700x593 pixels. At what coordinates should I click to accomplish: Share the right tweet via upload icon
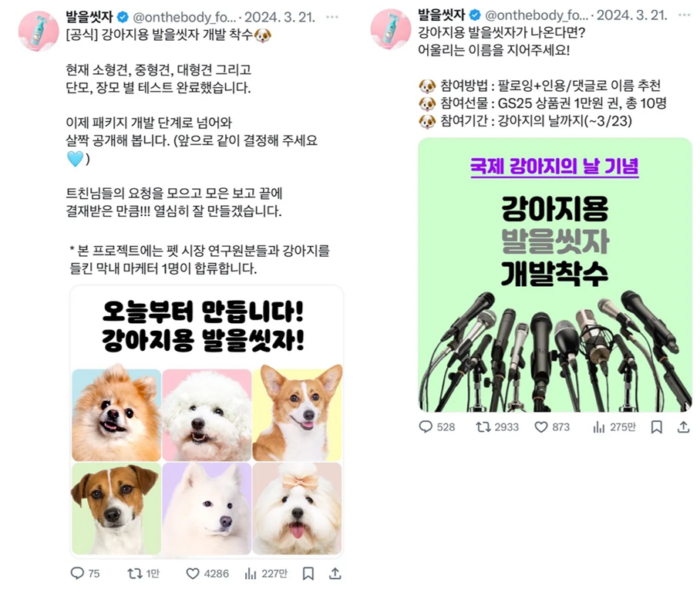tap(683, 427)
